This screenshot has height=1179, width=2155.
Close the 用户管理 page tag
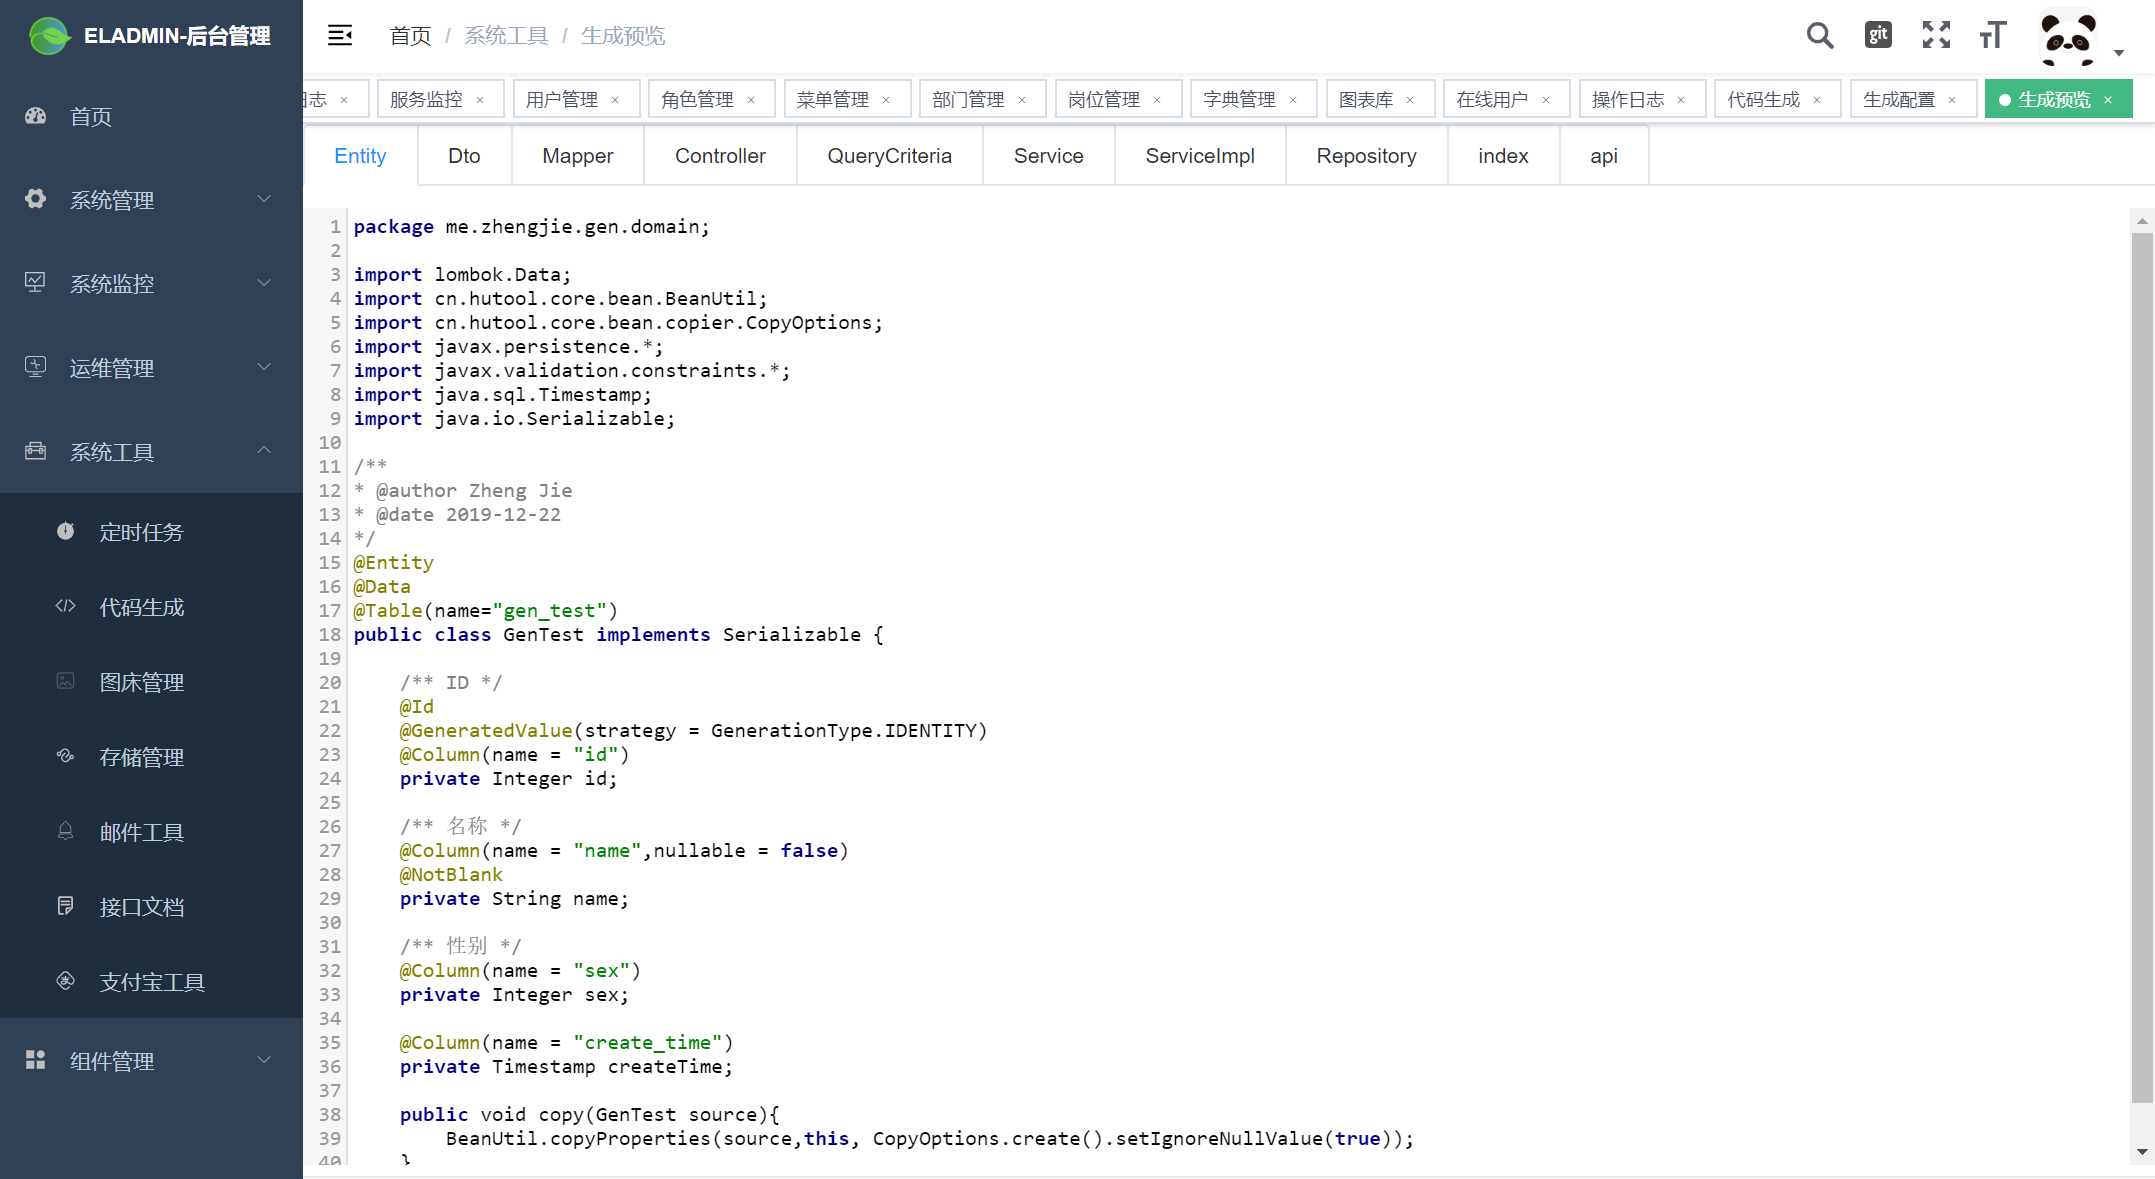(615, 100)
